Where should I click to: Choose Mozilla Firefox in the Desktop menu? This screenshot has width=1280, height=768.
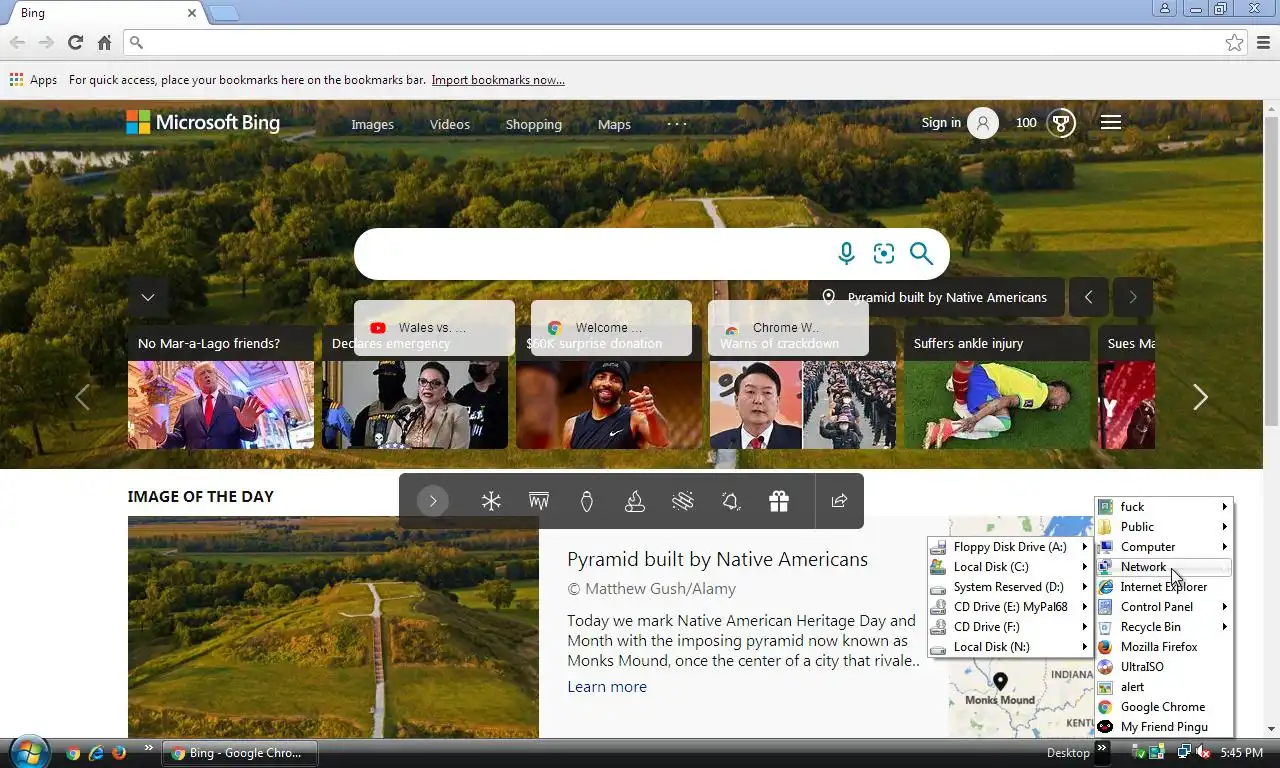click(x=1164, y=647)
